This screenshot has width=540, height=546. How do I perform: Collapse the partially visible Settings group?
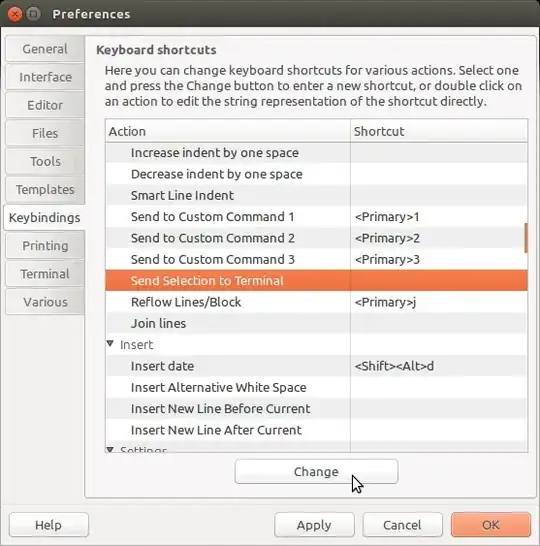click(110, 449)
